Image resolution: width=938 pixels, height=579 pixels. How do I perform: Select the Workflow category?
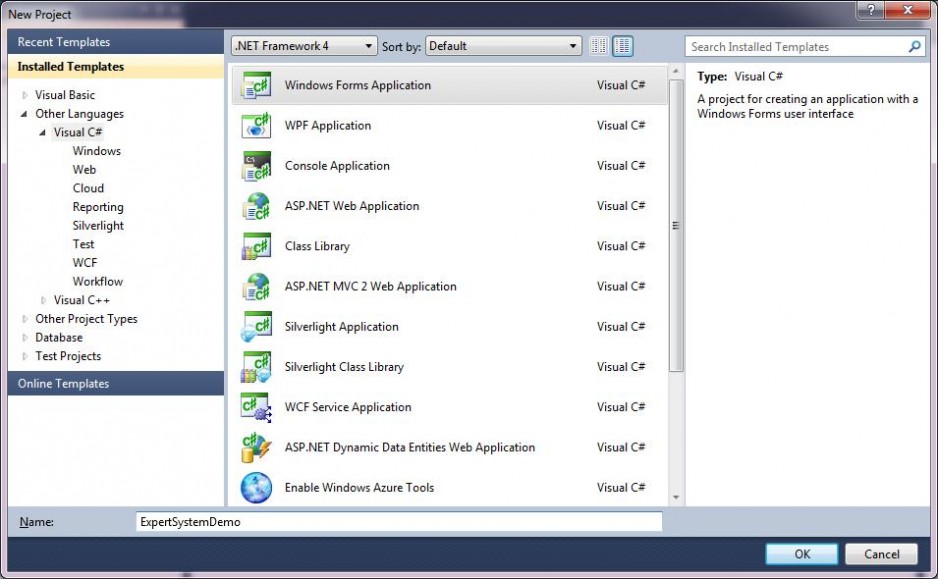point(98,281)
